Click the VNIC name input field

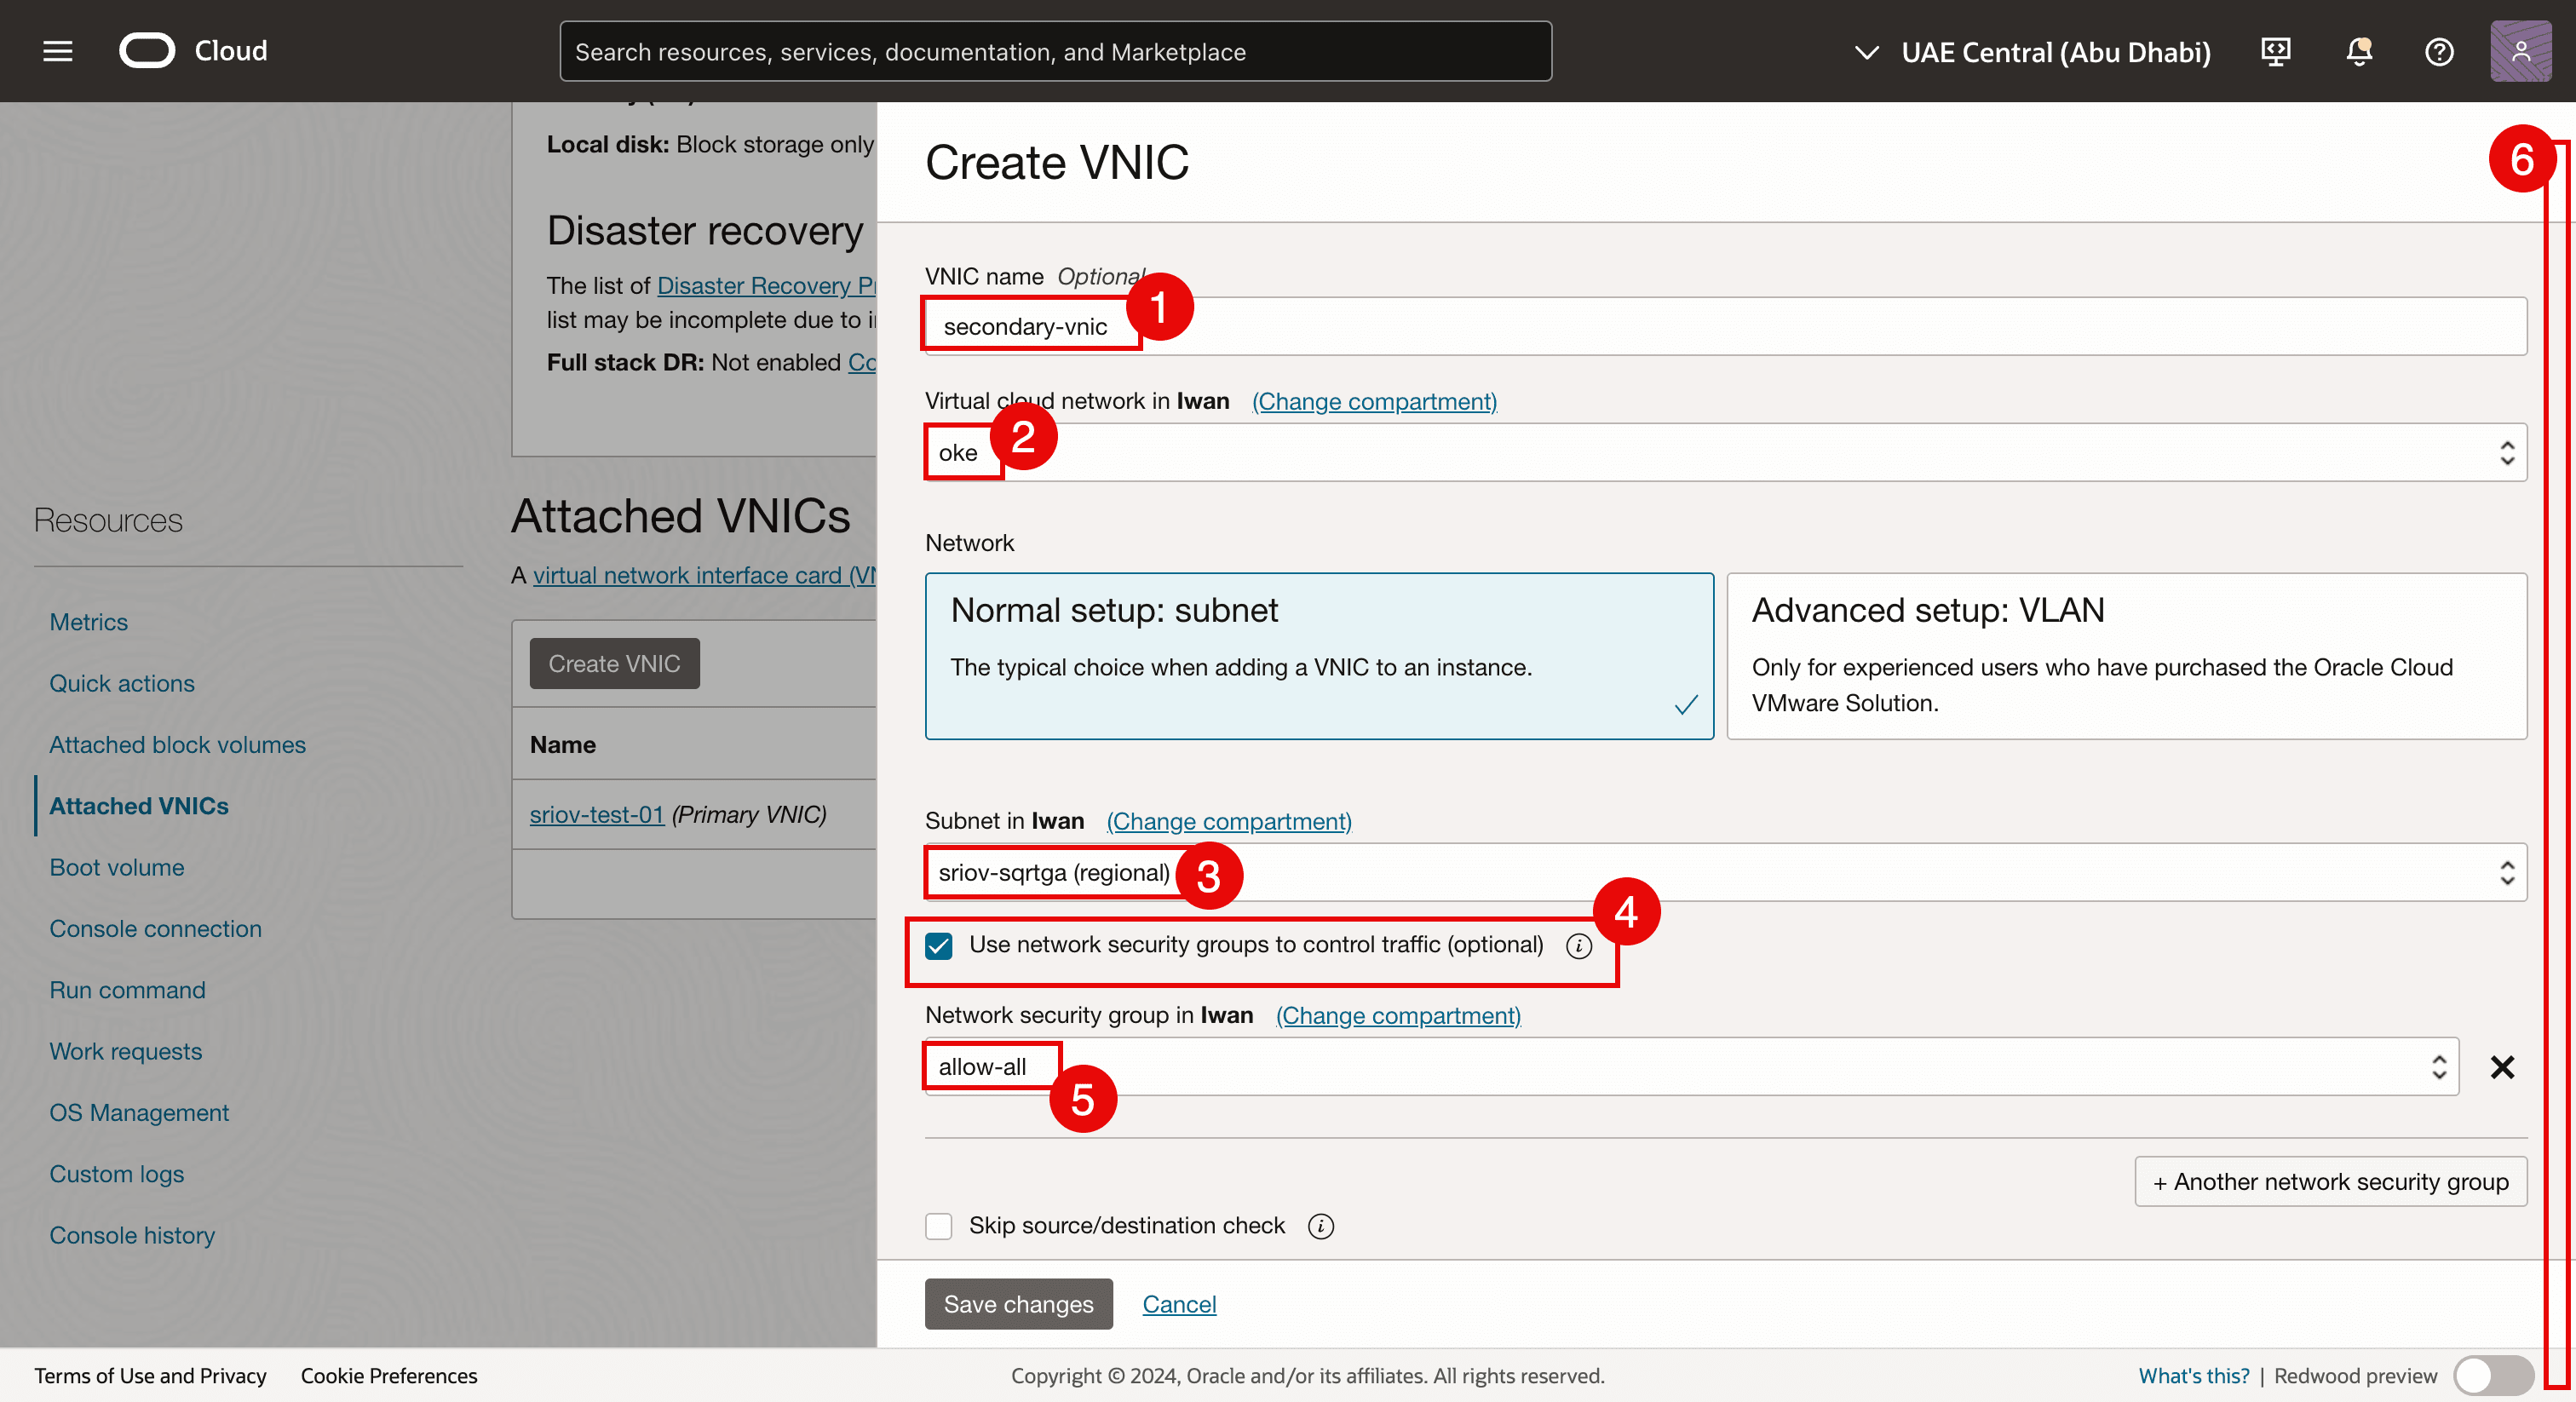1725,327
